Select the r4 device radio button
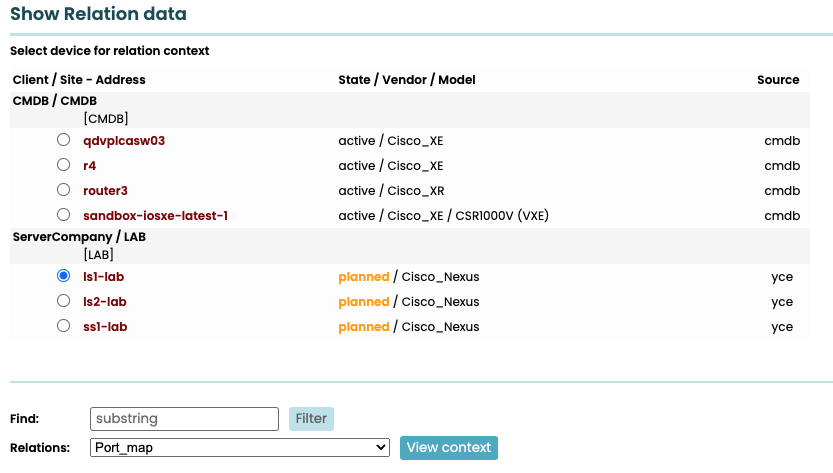 pyautogui.click(x=64, y=165)
